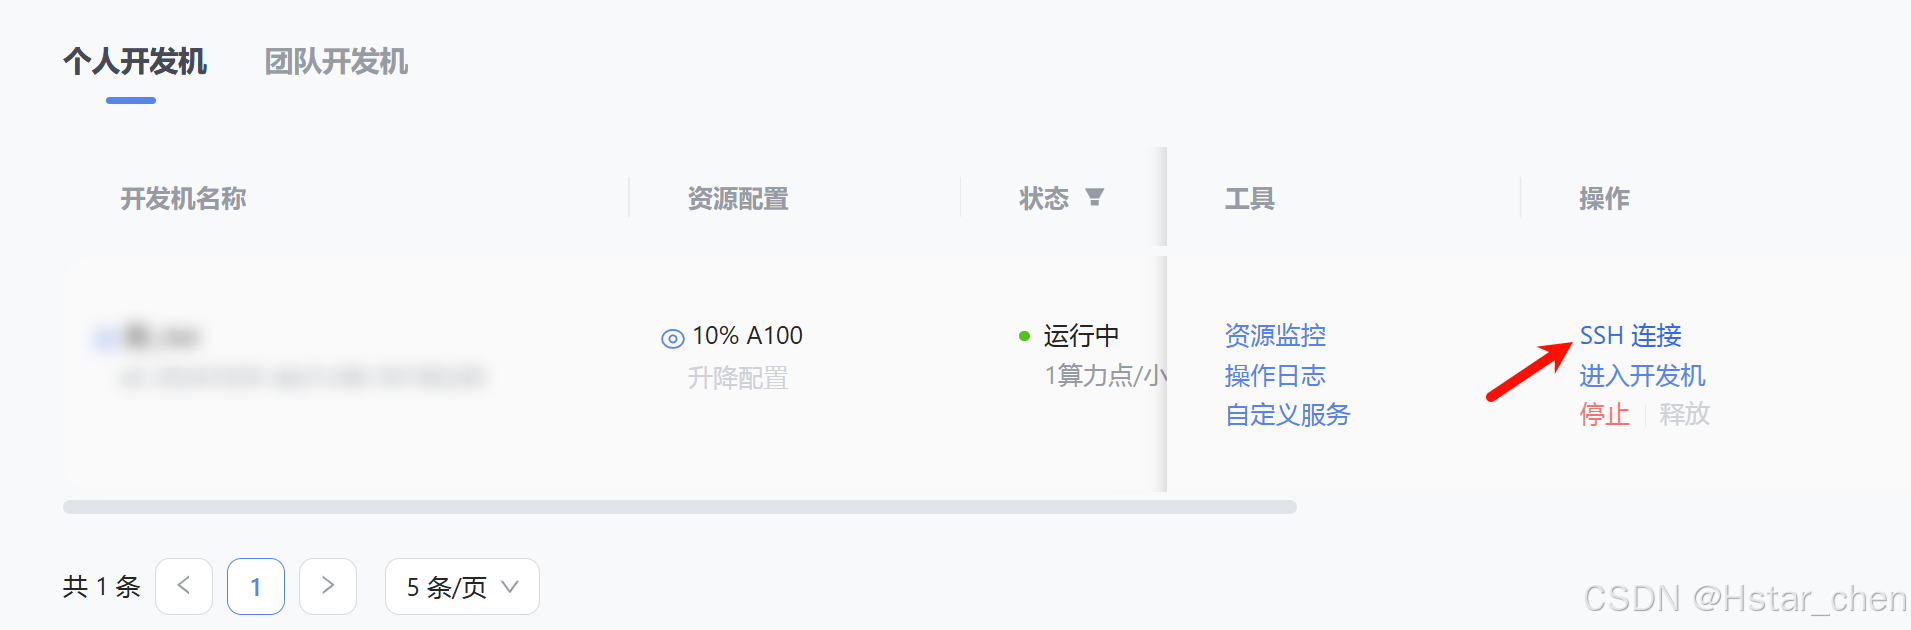Image resolution: width=1911 pixels, height=630 pixels.
Task: Select the previous page arrow
Action: tap(184, 587)
